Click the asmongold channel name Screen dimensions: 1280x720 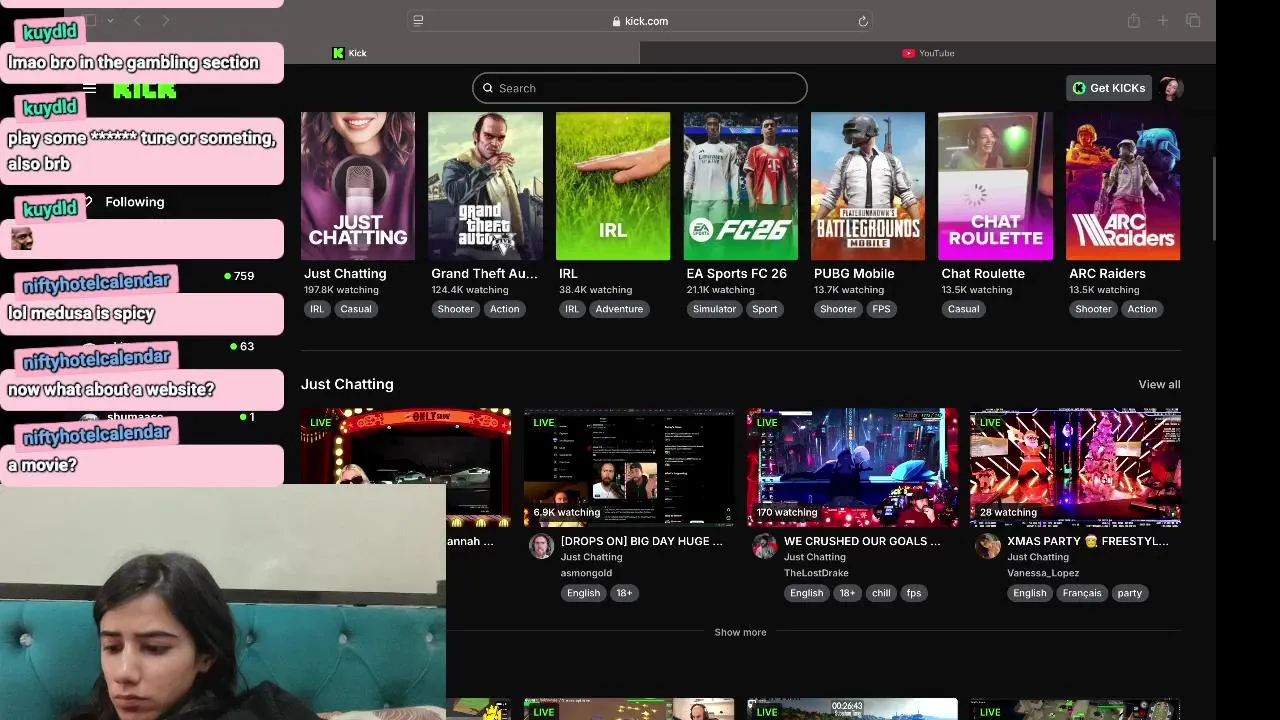click(x=586, y=573)
